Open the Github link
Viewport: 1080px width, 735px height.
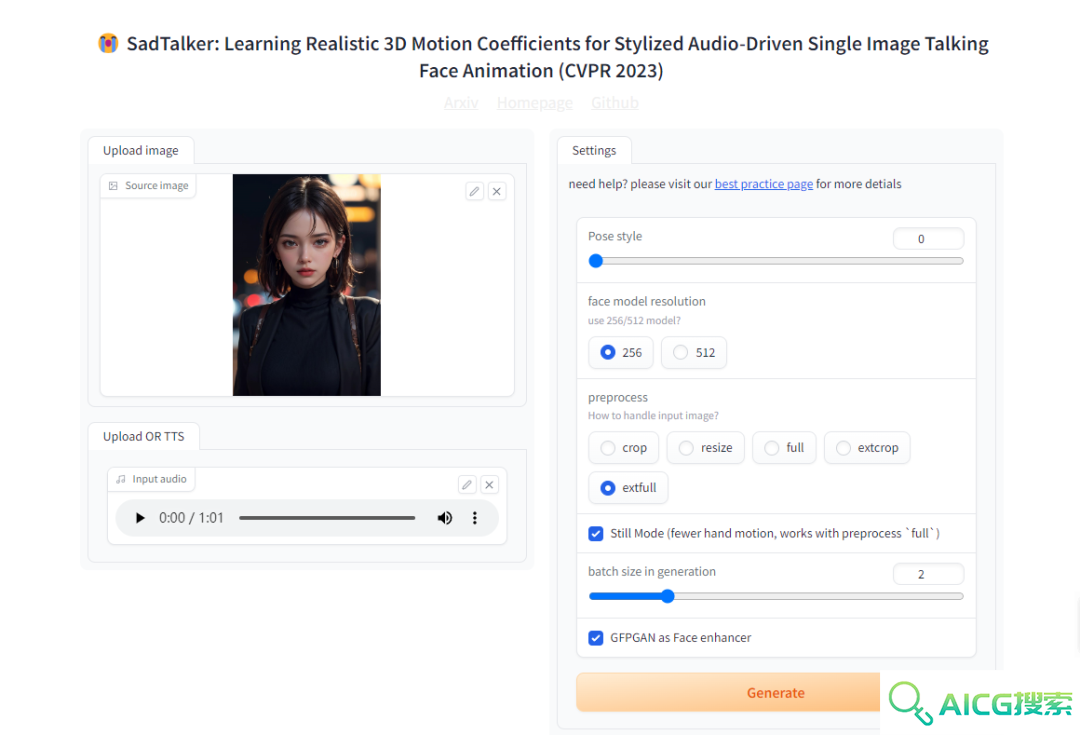click(x=614, y=103)
